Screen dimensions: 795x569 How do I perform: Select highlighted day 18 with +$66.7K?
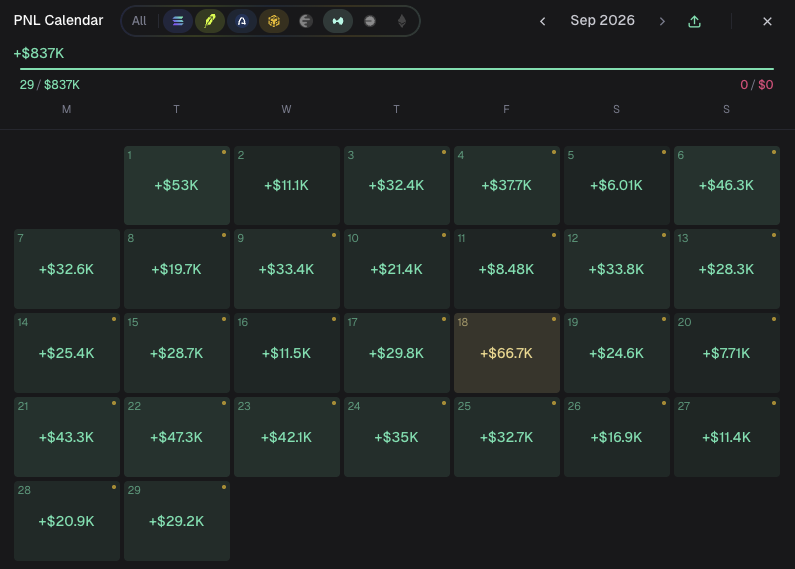(x=507, y=353)
